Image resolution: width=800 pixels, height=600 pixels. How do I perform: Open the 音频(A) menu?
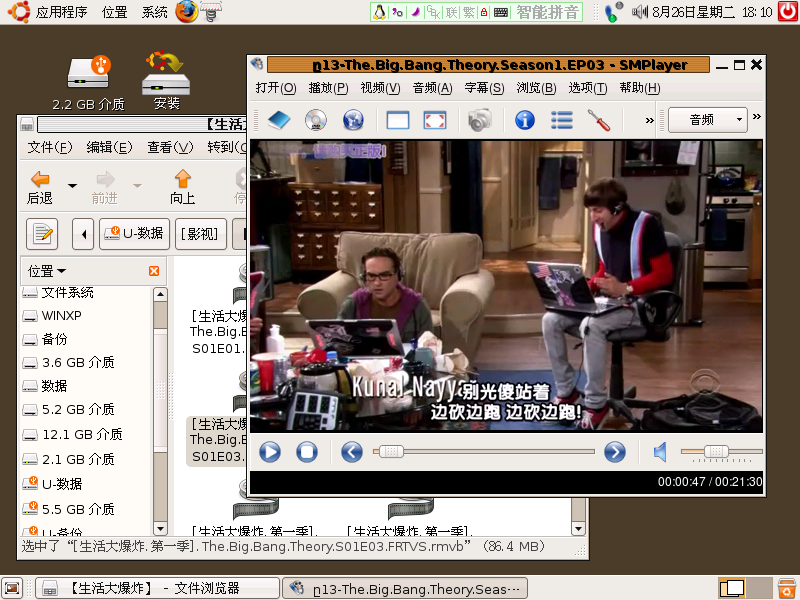click(433, 88)
